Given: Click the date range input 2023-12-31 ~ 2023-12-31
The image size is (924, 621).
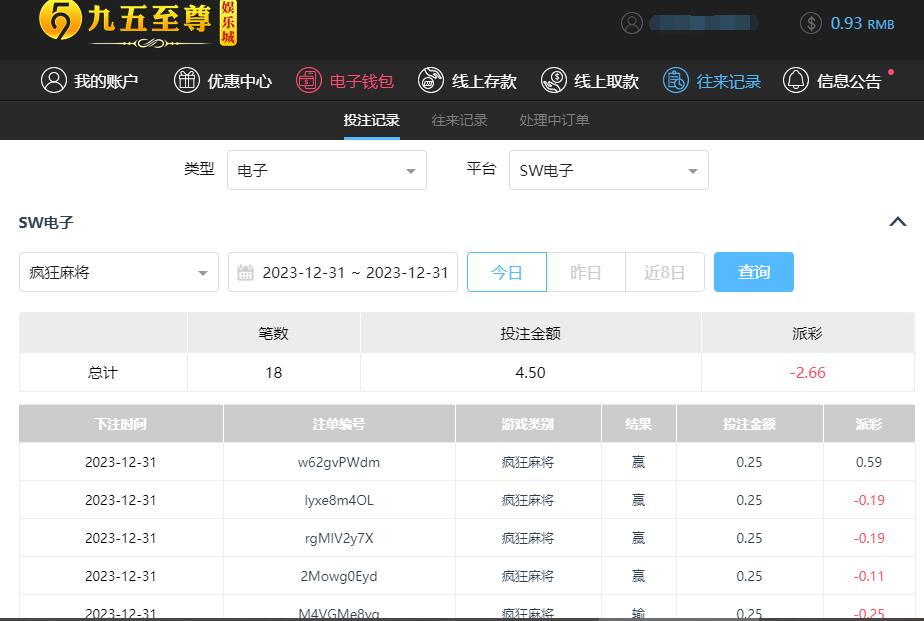Looking at the screenshot, I should coord(343,272).
